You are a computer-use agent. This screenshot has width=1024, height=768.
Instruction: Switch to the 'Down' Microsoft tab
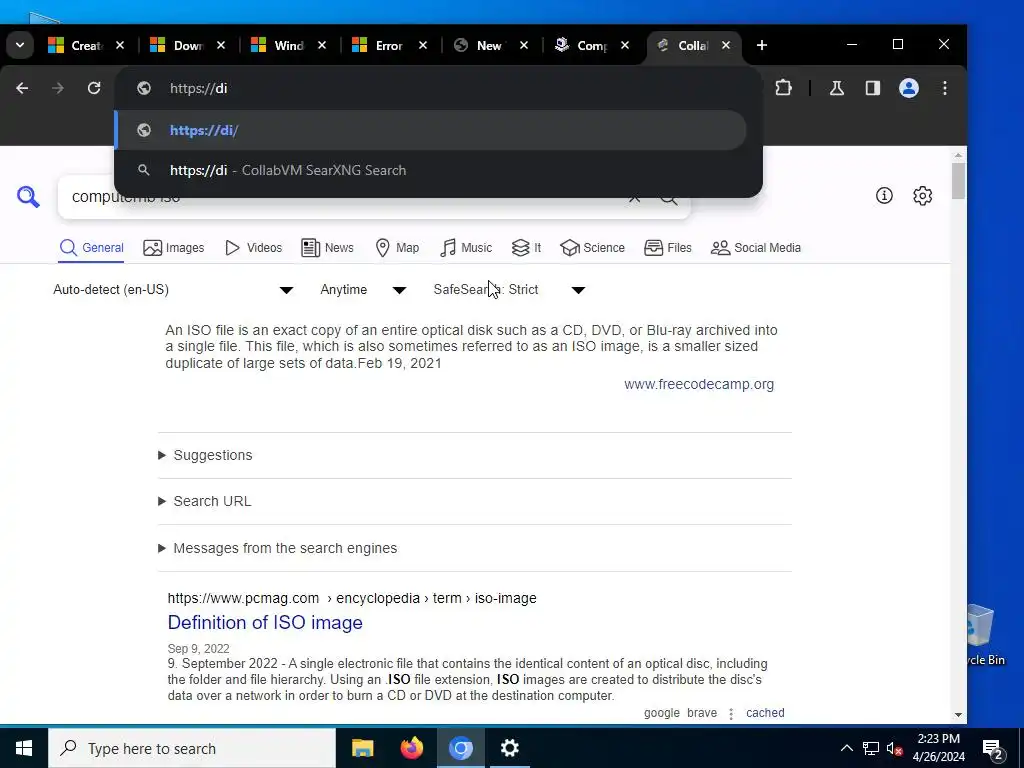[x=176, y=45]
